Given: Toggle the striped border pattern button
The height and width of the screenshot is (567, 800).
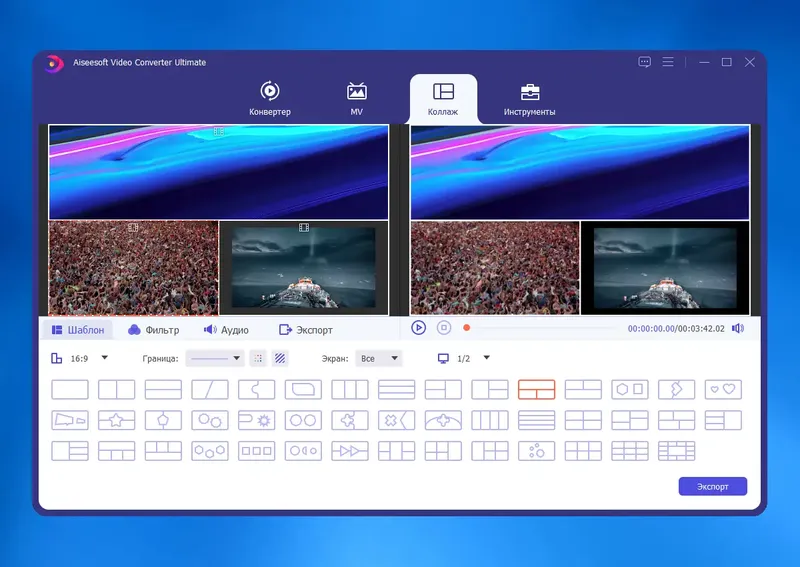Looking at the screenshot, I should [x=280, y=358].
